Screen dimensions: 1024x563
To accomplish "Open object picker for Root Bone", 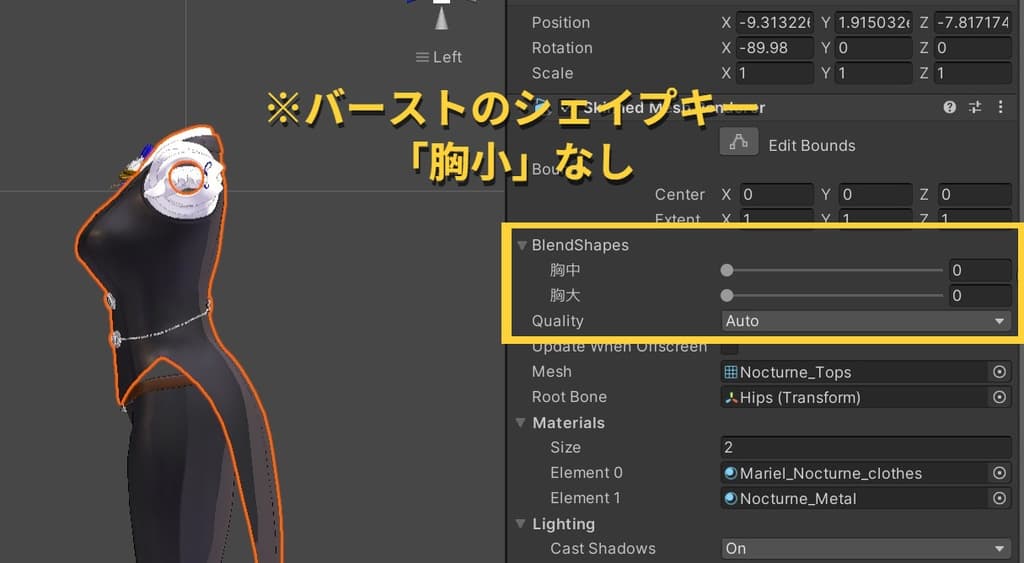I will 999,397.
